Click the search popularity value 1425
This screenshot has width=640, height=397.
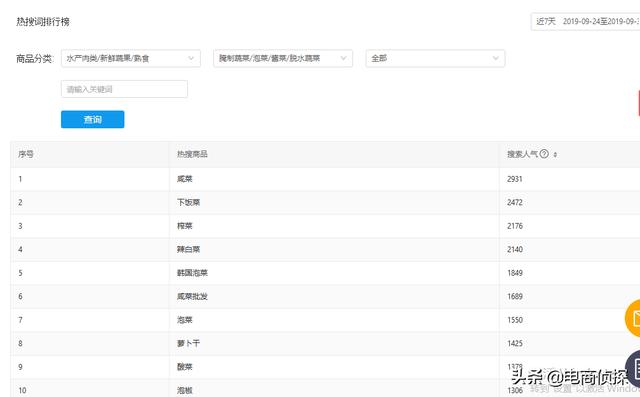[515, 344]
